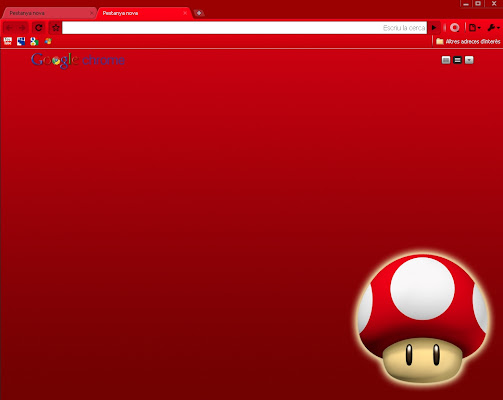
Task: Close the active Pestanya nova tab
Action: click(x=185, y=13)
